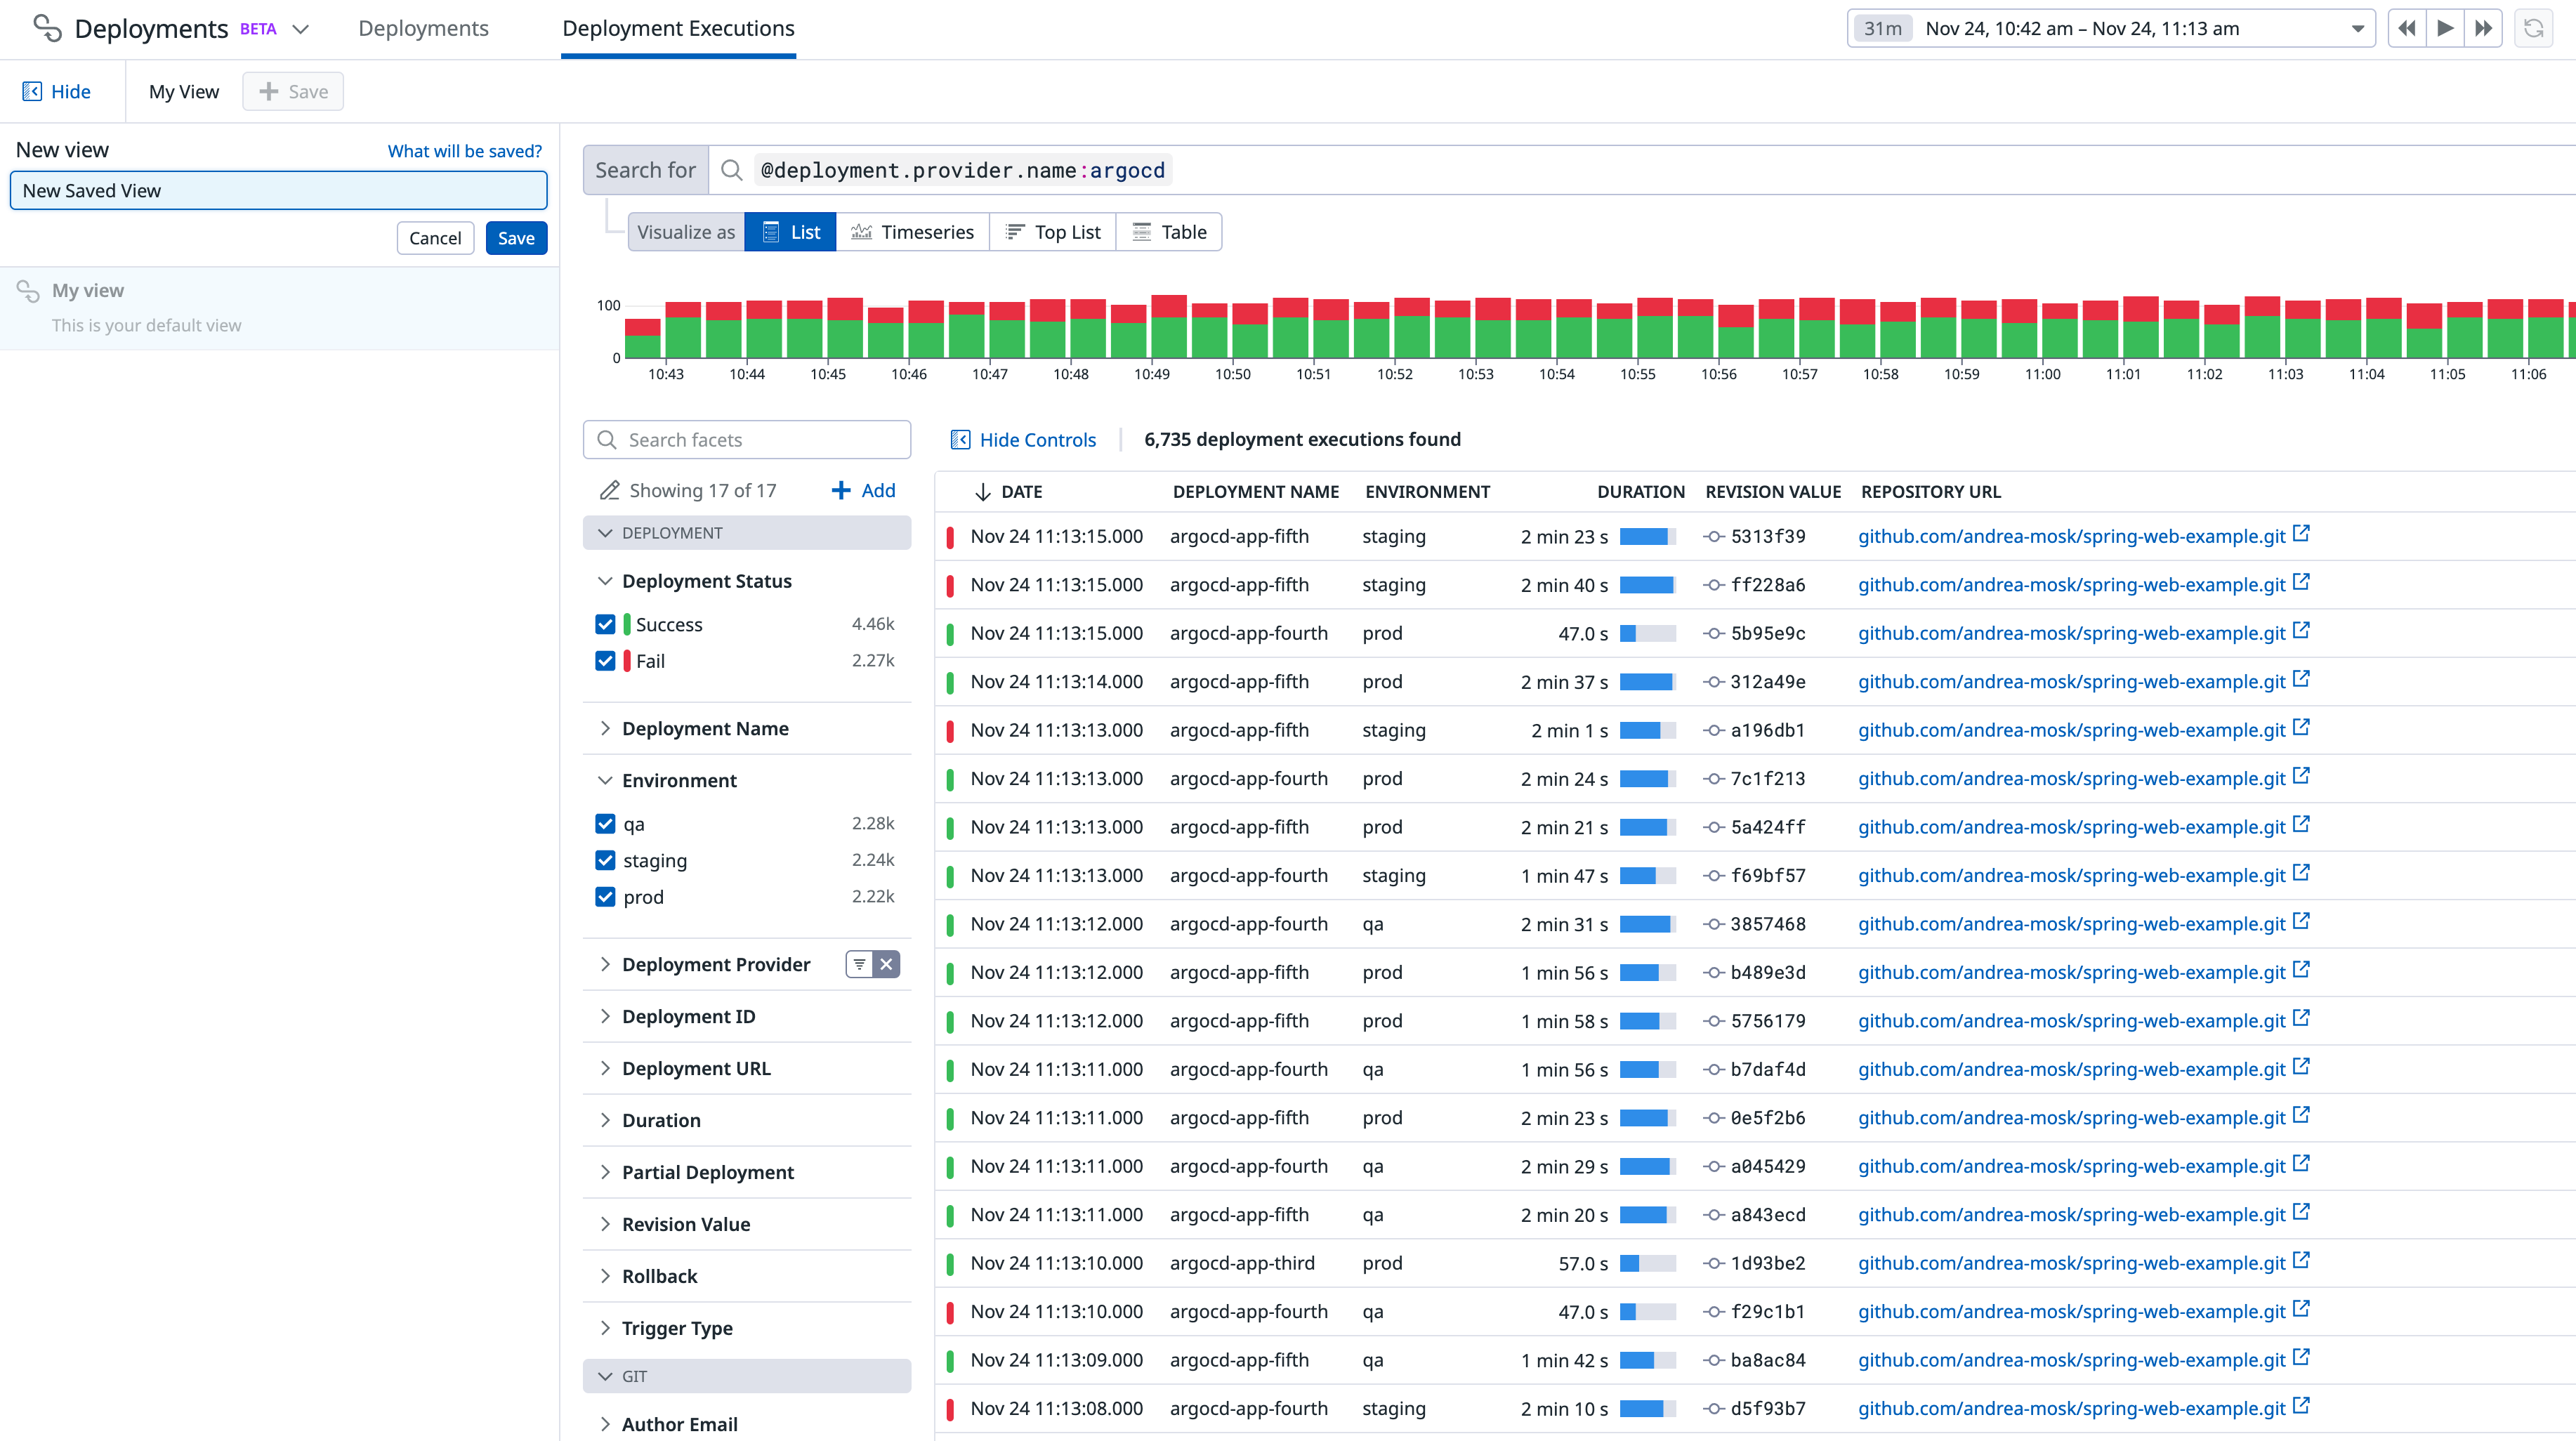Open external link for 5b95e9c row
The image size is (2576, 1441).
click(x=2301, y=631)
